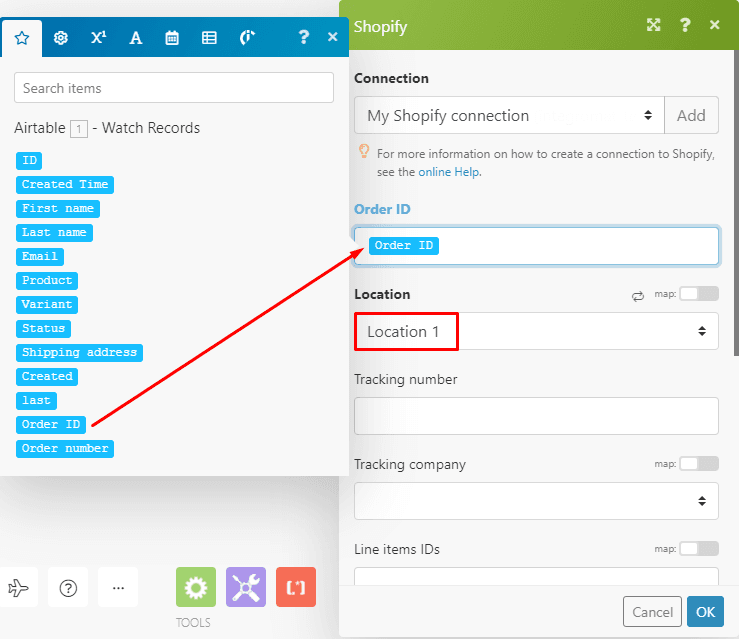Open the date and time functions tab

coord(172,38)
